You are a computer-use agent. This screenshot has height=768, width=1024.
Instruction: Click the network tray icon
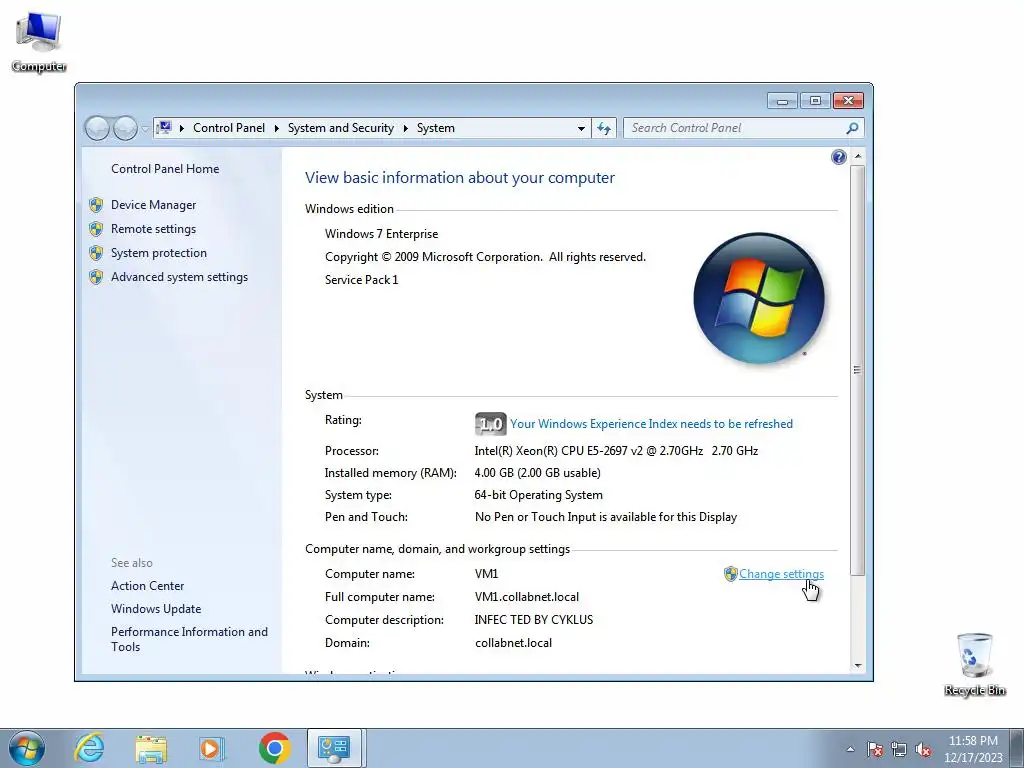(x=899, y=749)
